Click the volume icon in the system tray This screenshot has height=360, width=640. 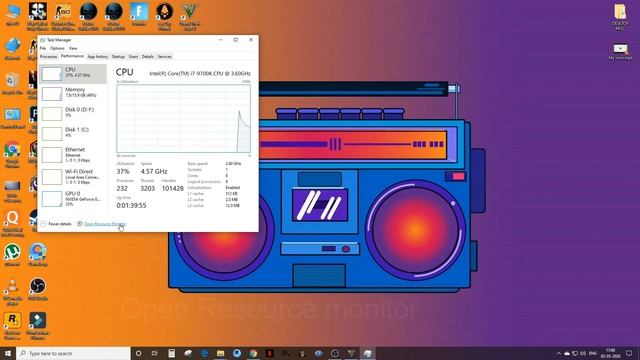pos(583,353)
